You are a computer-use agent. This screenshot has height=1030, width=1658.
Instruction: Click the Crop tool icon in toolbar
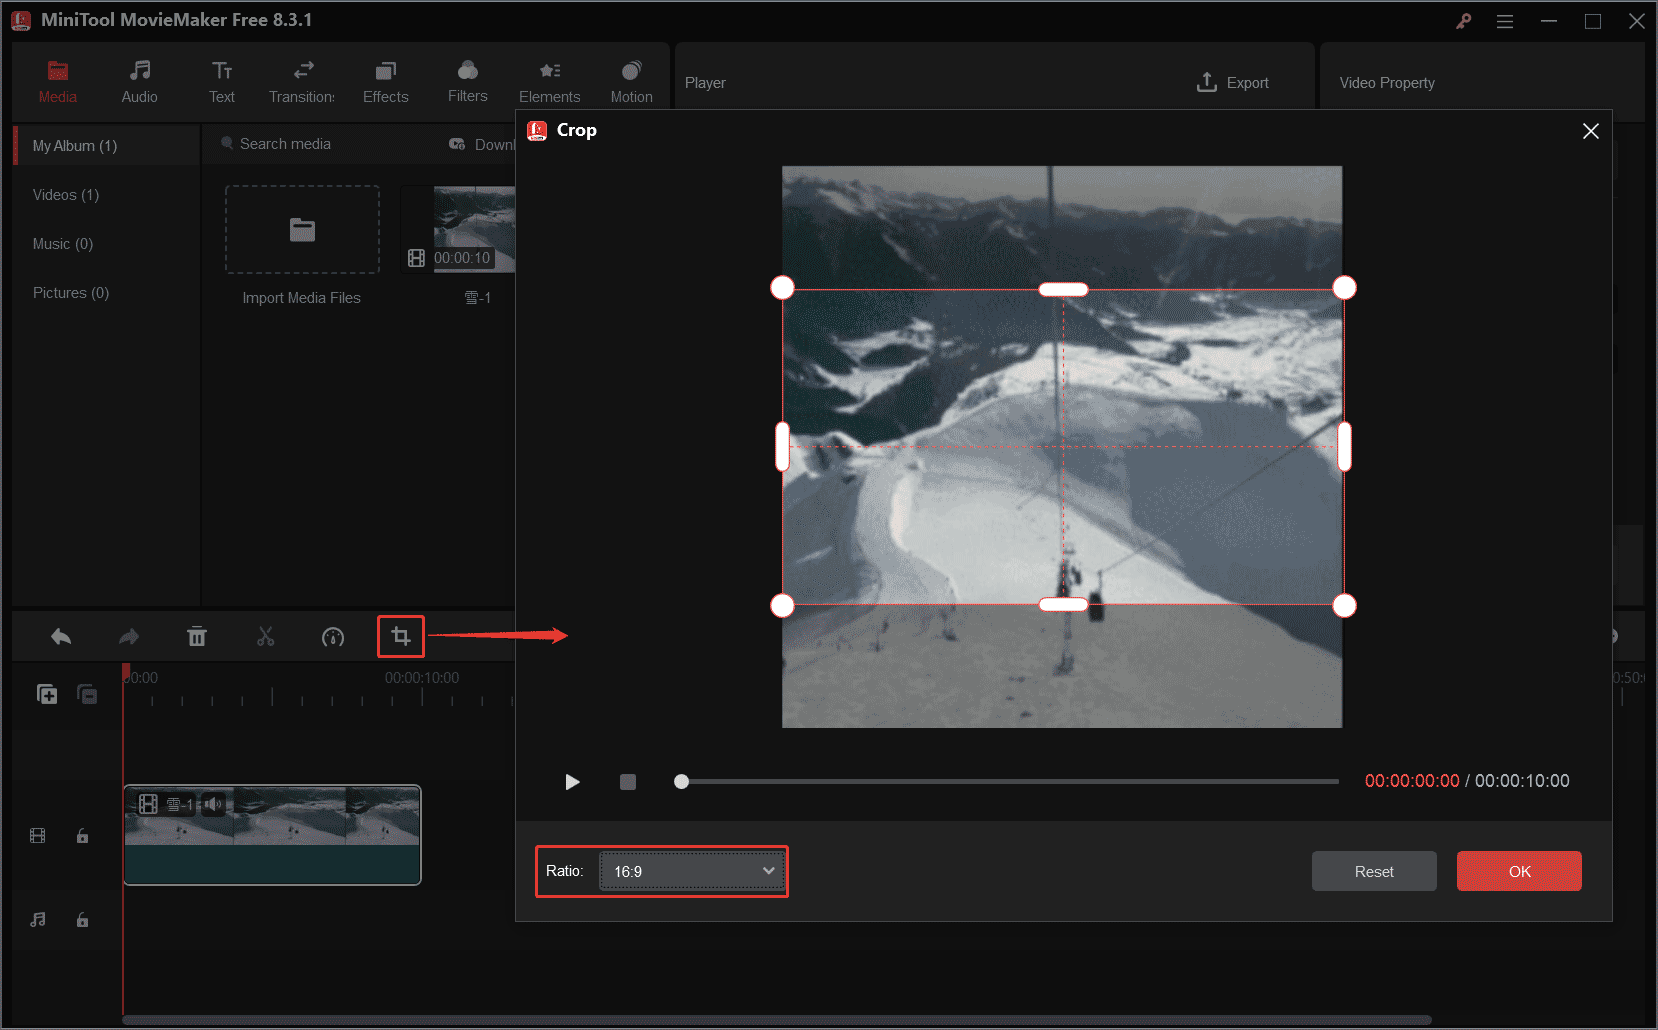tap(401, 637)
